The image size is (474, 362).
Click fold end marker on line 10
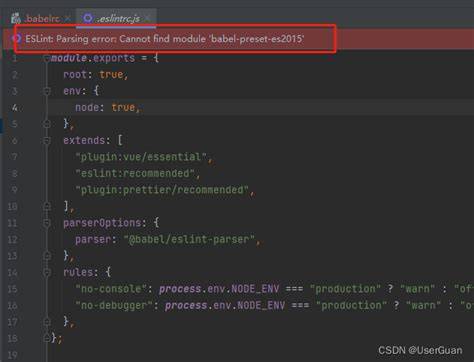tap(47, 207)
